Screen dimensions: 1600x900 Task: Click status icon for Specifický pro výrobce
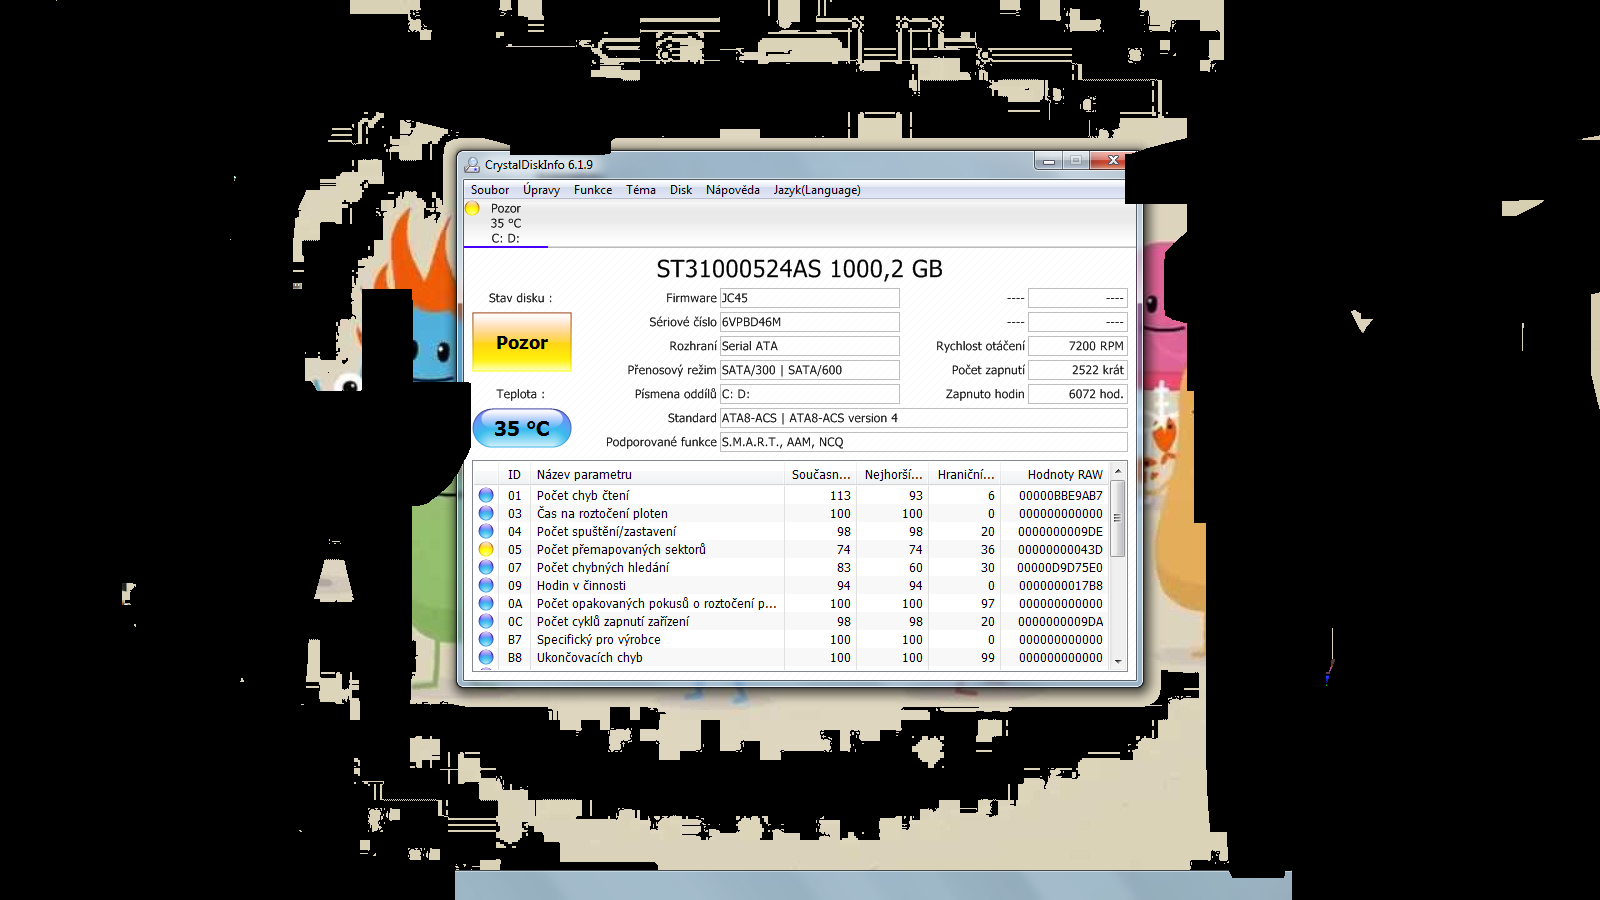pos(486,639)
